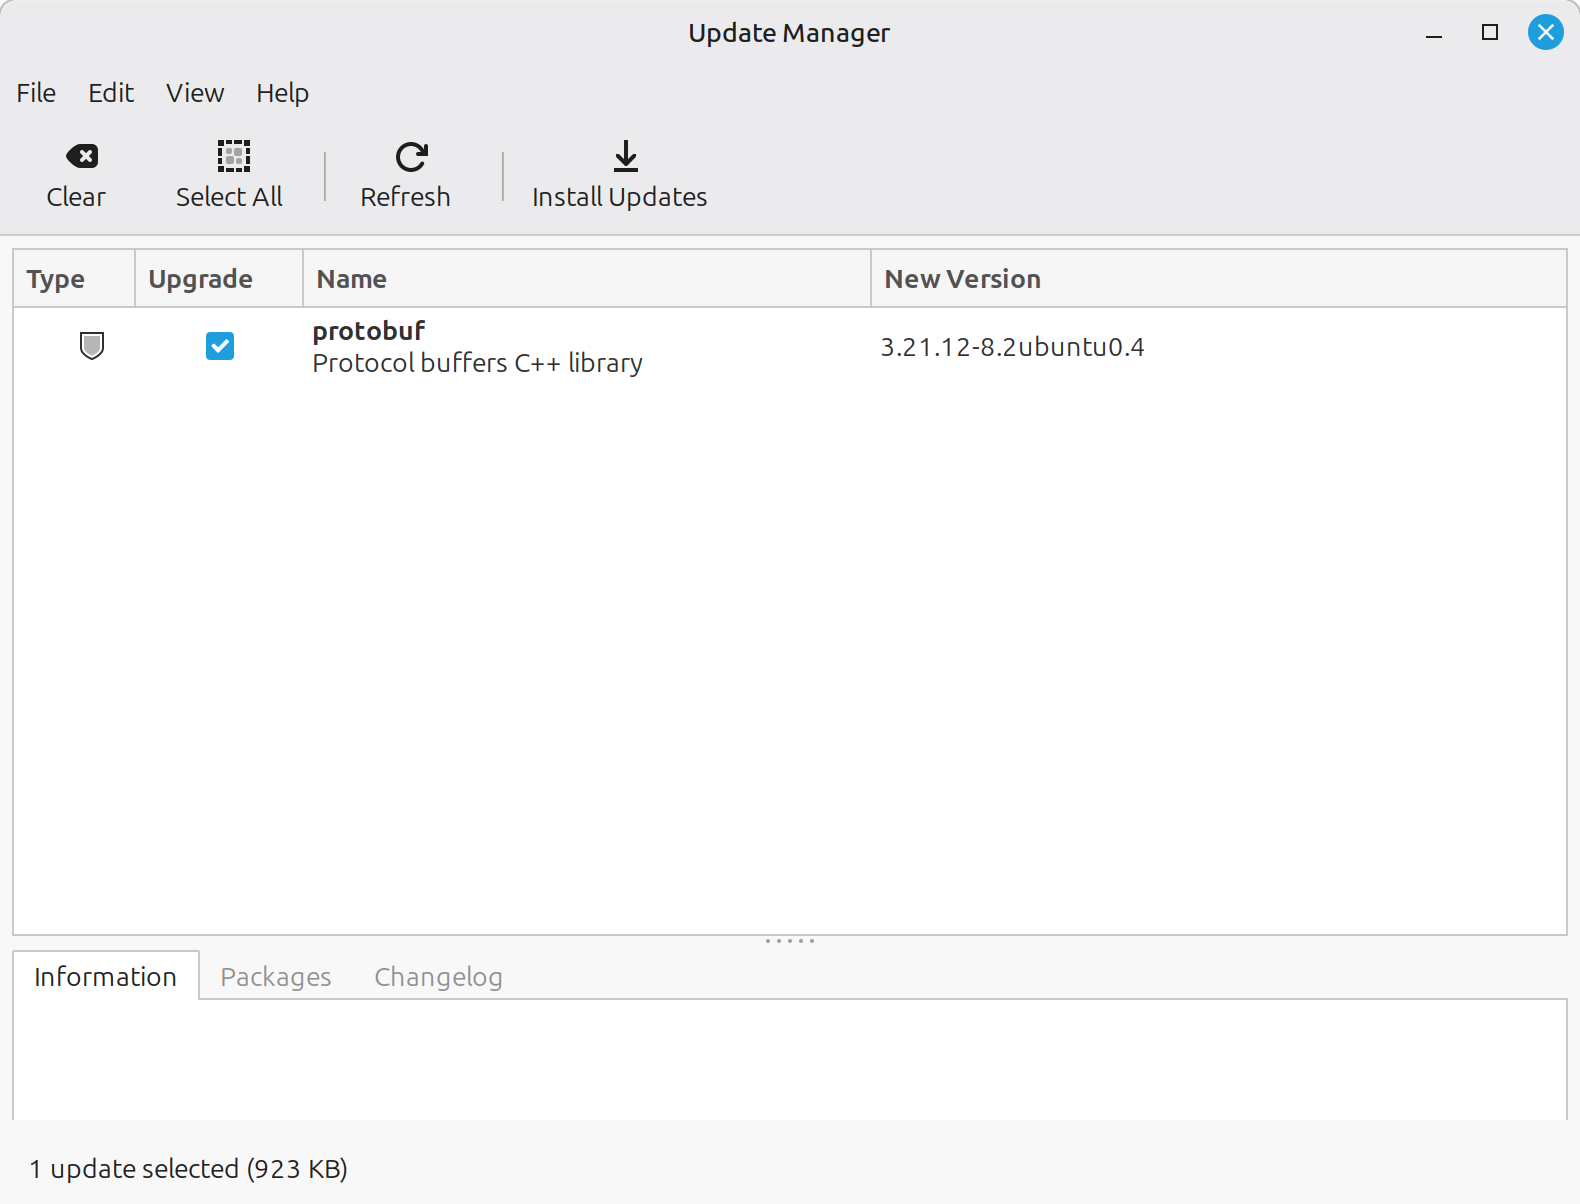This screenshot has width=1580, height=1204.
Task: Click the 3.21.12-8.2ubuntu0.4 version cell
Action: 1012,347
